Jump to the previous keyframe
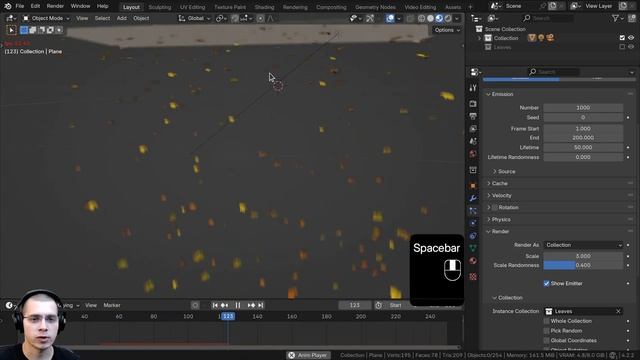Image resolution: width=640 pixels, height=360 pixels. [224, 305]
